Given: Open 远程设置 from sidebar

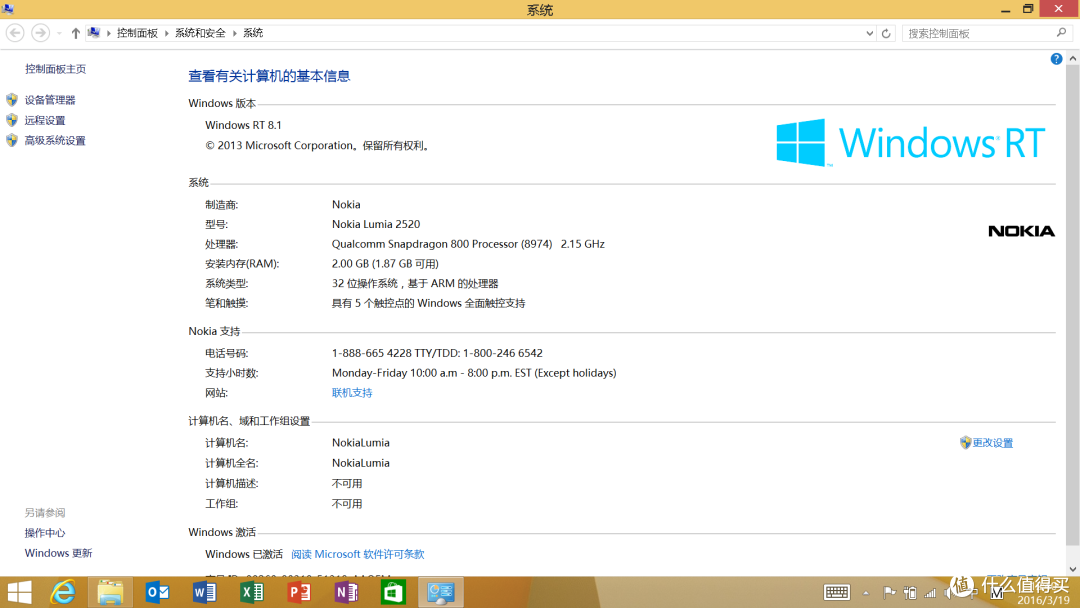Looking at the screenshot, I should click(x=45, y=120).
